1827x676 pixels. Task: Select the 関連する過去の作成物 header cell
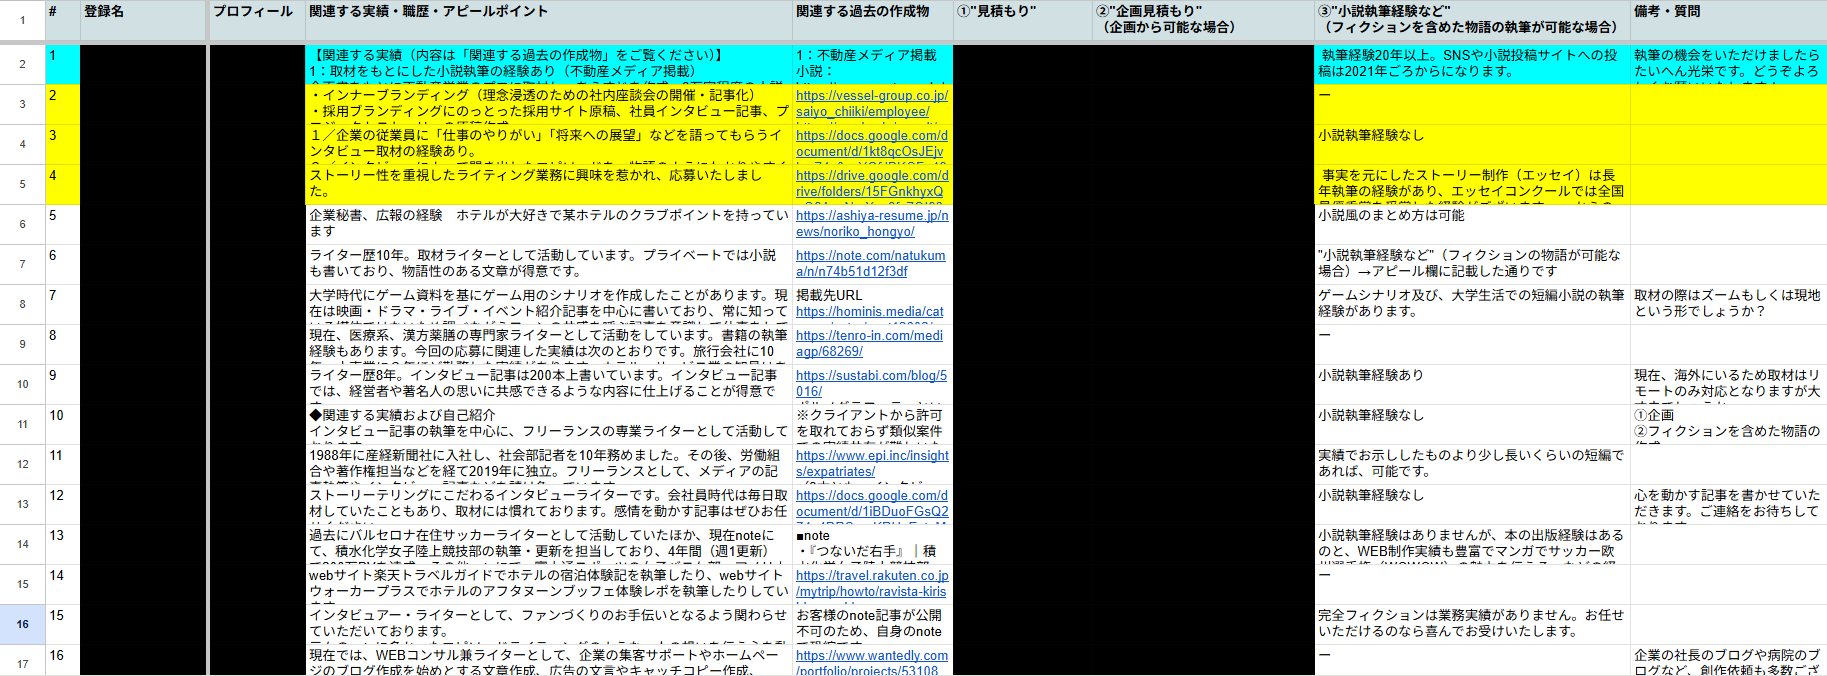pos(872,20)
